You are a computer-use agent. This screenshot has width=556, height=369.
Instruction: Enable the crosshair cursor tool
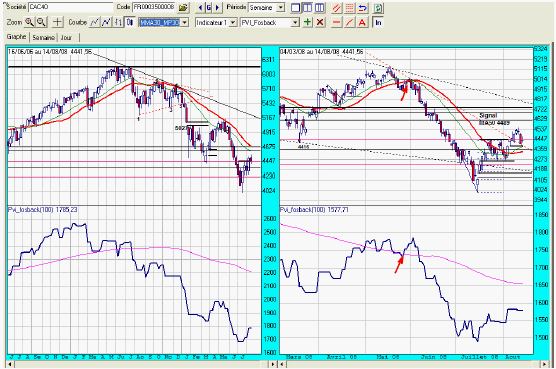coord(57,22)
